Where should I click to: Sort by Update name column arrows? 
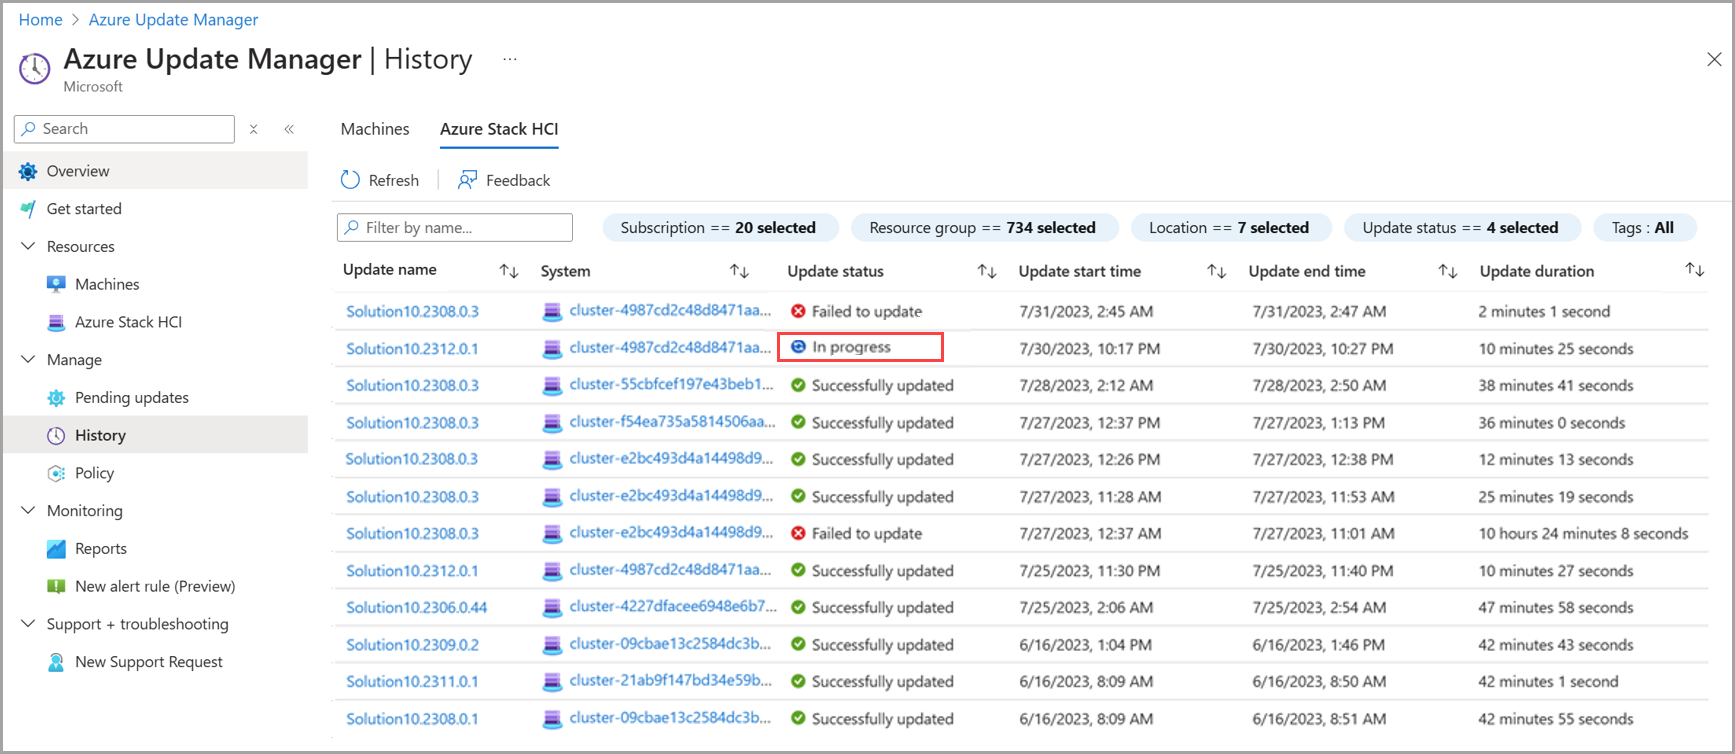click(x=509, y=271)
